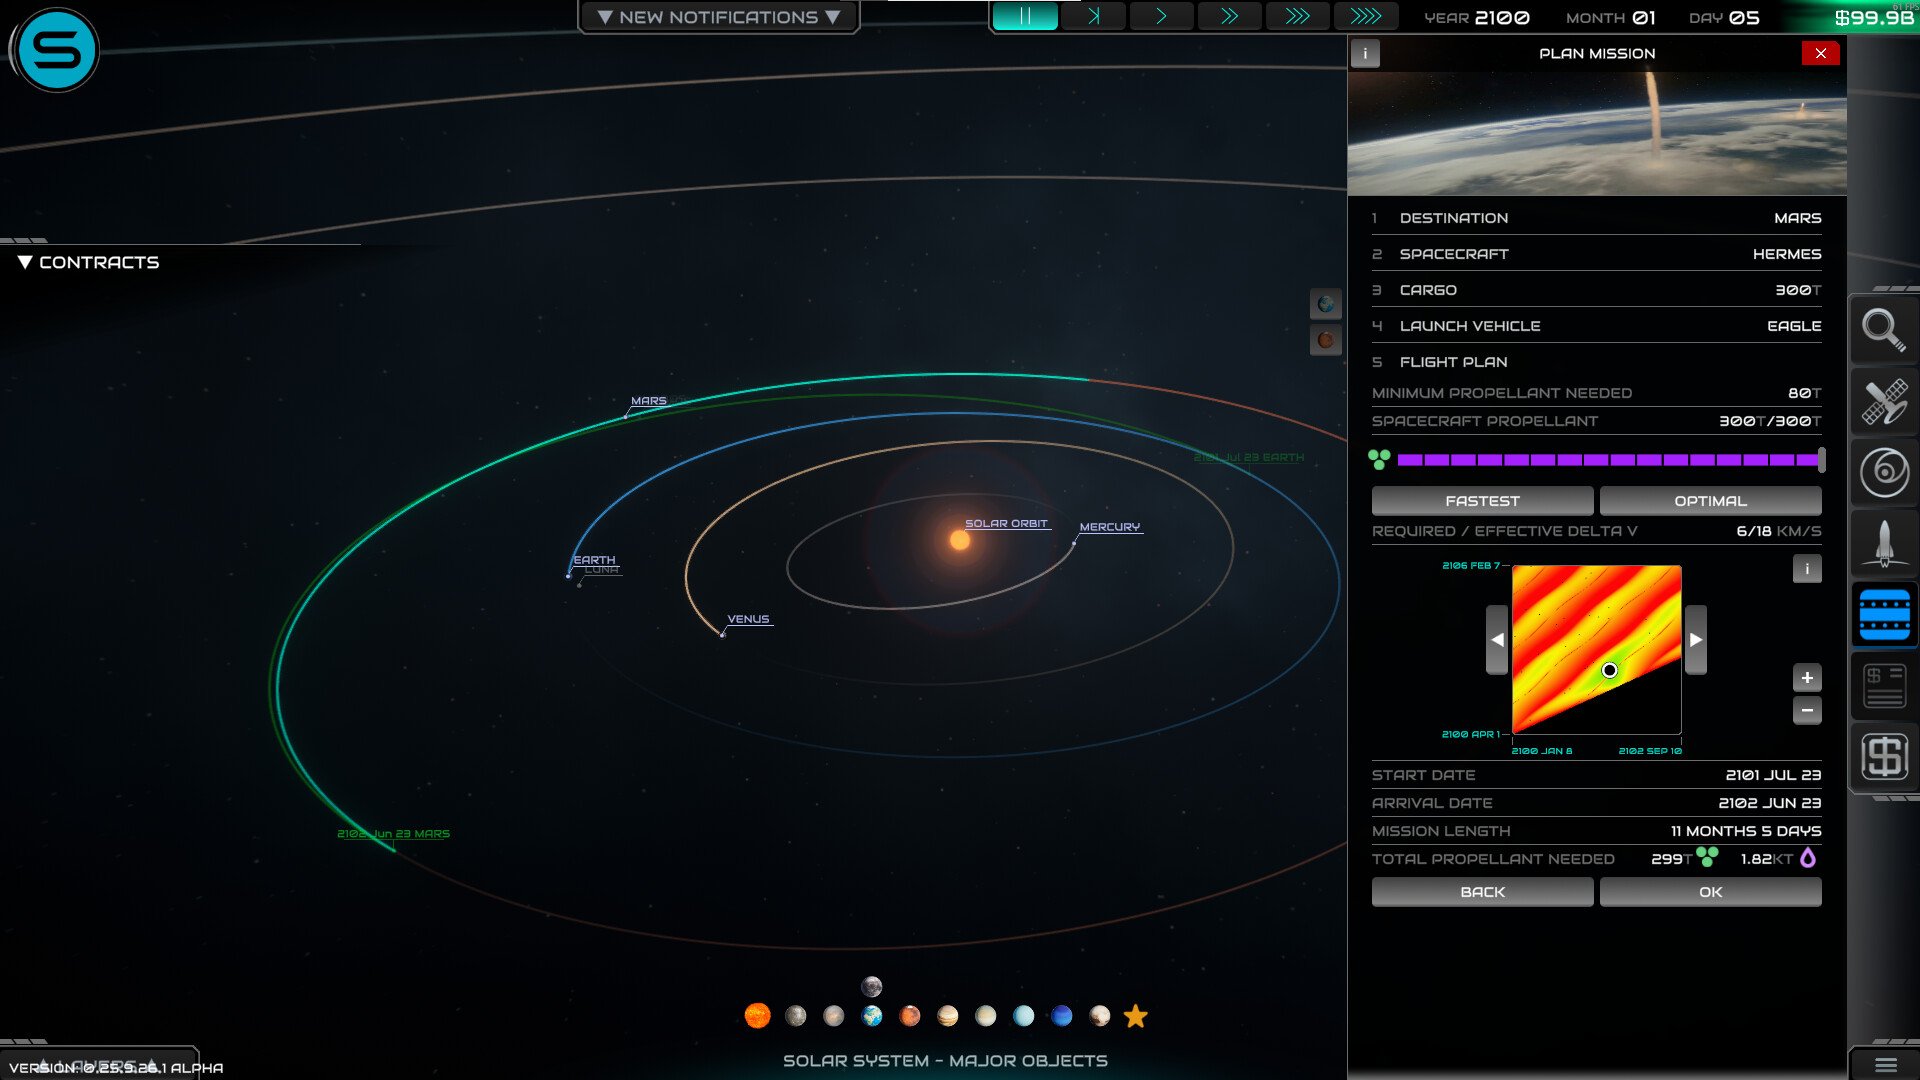Image resolution: width=1920 pixels, height=1080 pixels.
Task: Pause the game with the active pause control
Action: coord(1024,16)
